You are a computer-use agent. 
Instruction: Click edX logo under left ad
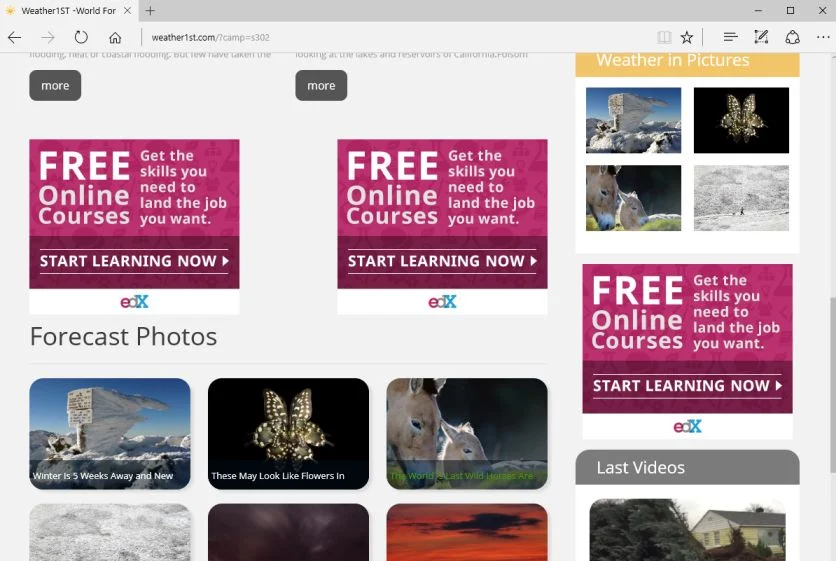(134, 302)
